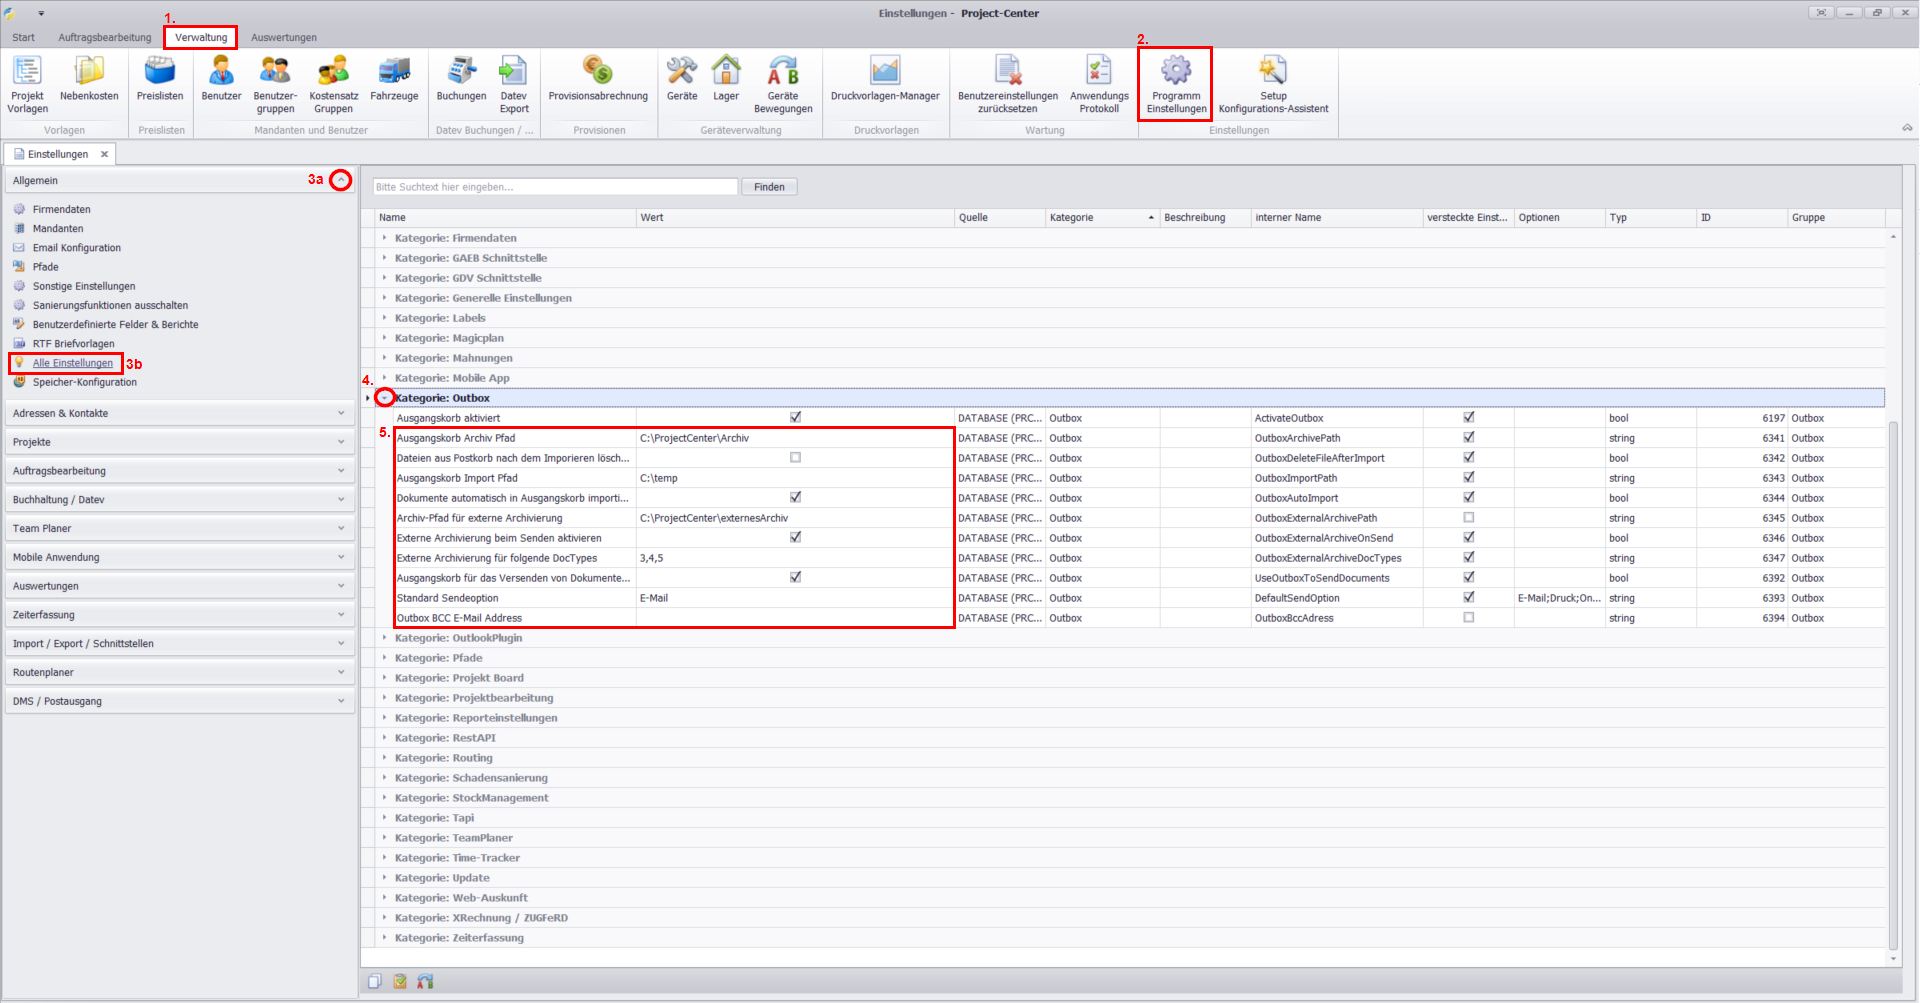Toggle the Ausgangskorb aktiviert checkbox
Viewport: 1920px width, 1003px height.
coord(795,418)
